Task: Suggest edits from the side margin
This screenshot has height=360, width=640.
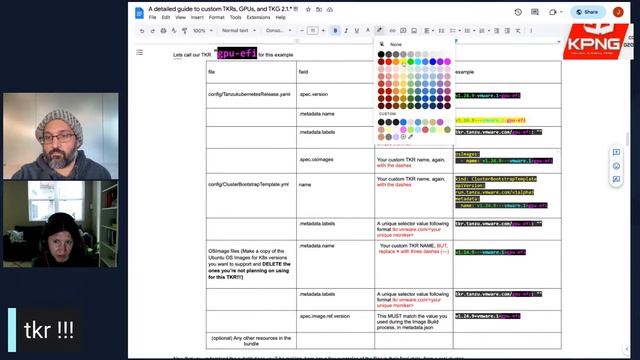Action: 616,179
